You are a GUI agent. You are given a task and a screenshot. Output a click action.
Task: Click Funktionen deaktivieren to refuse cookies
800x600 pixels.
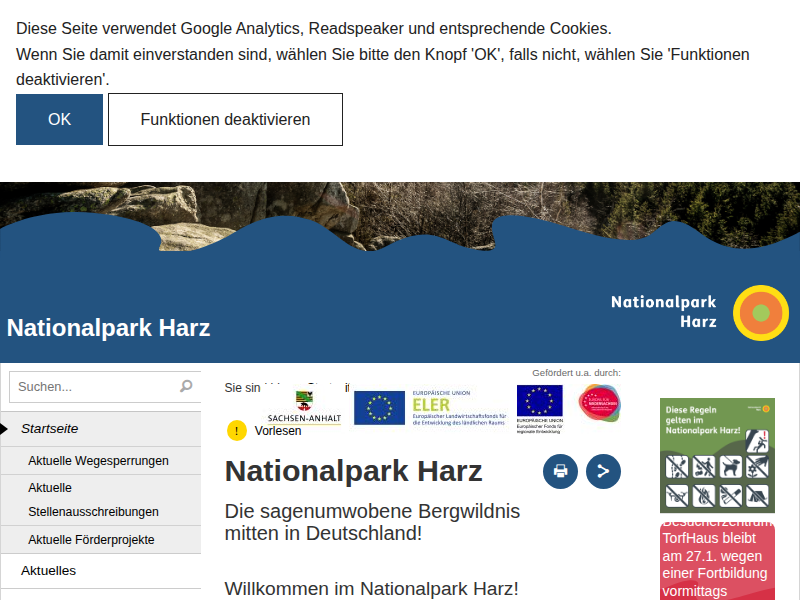[225, 119]
